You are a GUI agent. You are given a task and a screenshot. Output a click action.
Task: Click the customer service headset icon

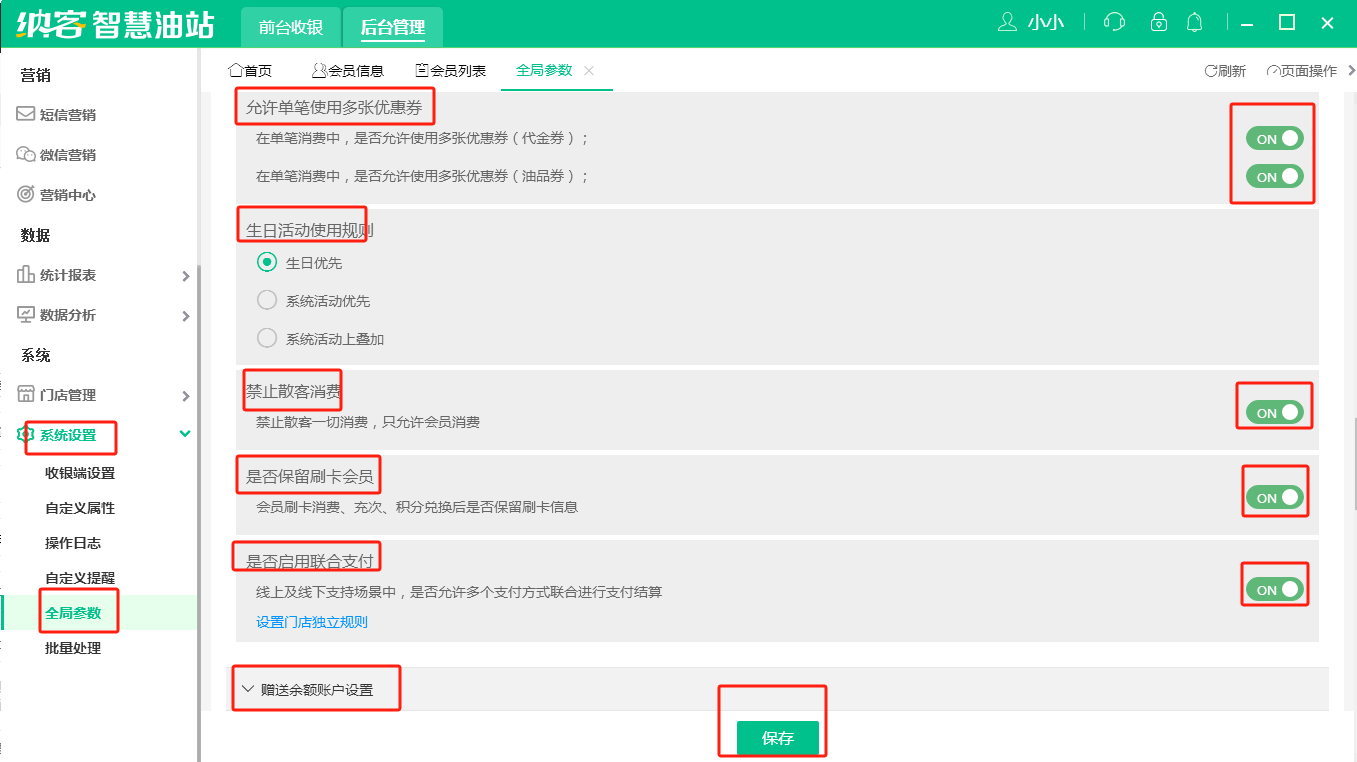(1114, 23)
